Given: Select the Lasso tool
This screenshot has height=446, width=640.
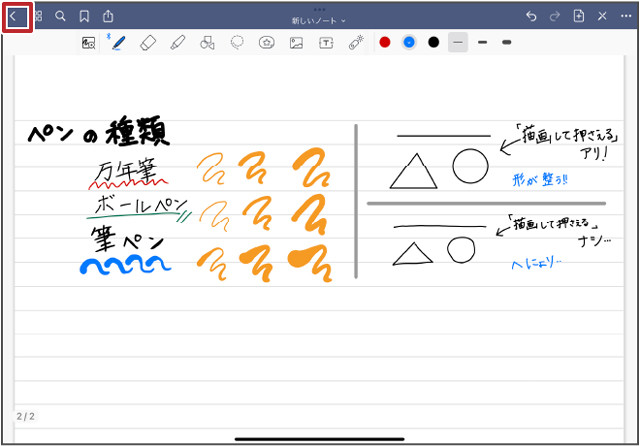Looking at the screenshot, I should [237, 43].
